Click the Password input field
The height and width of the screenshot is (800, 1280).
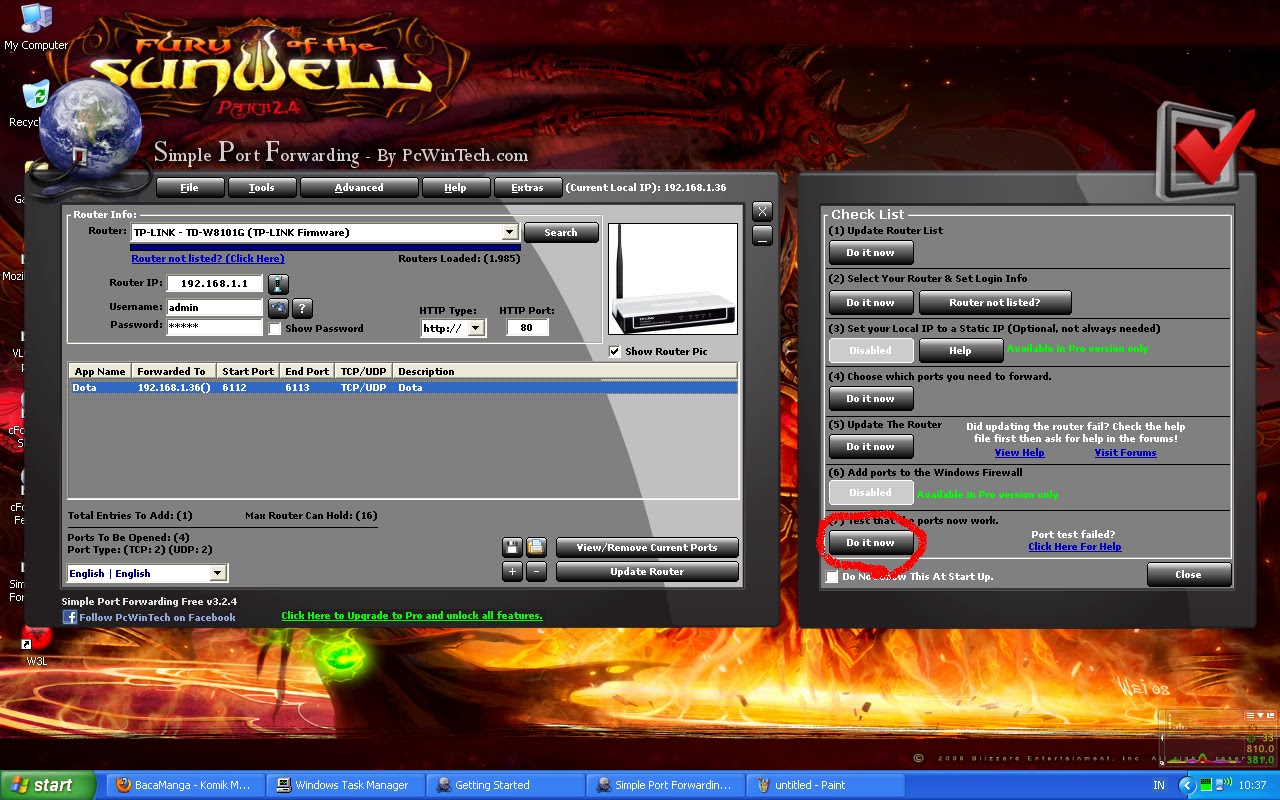[x=215, y=326]
